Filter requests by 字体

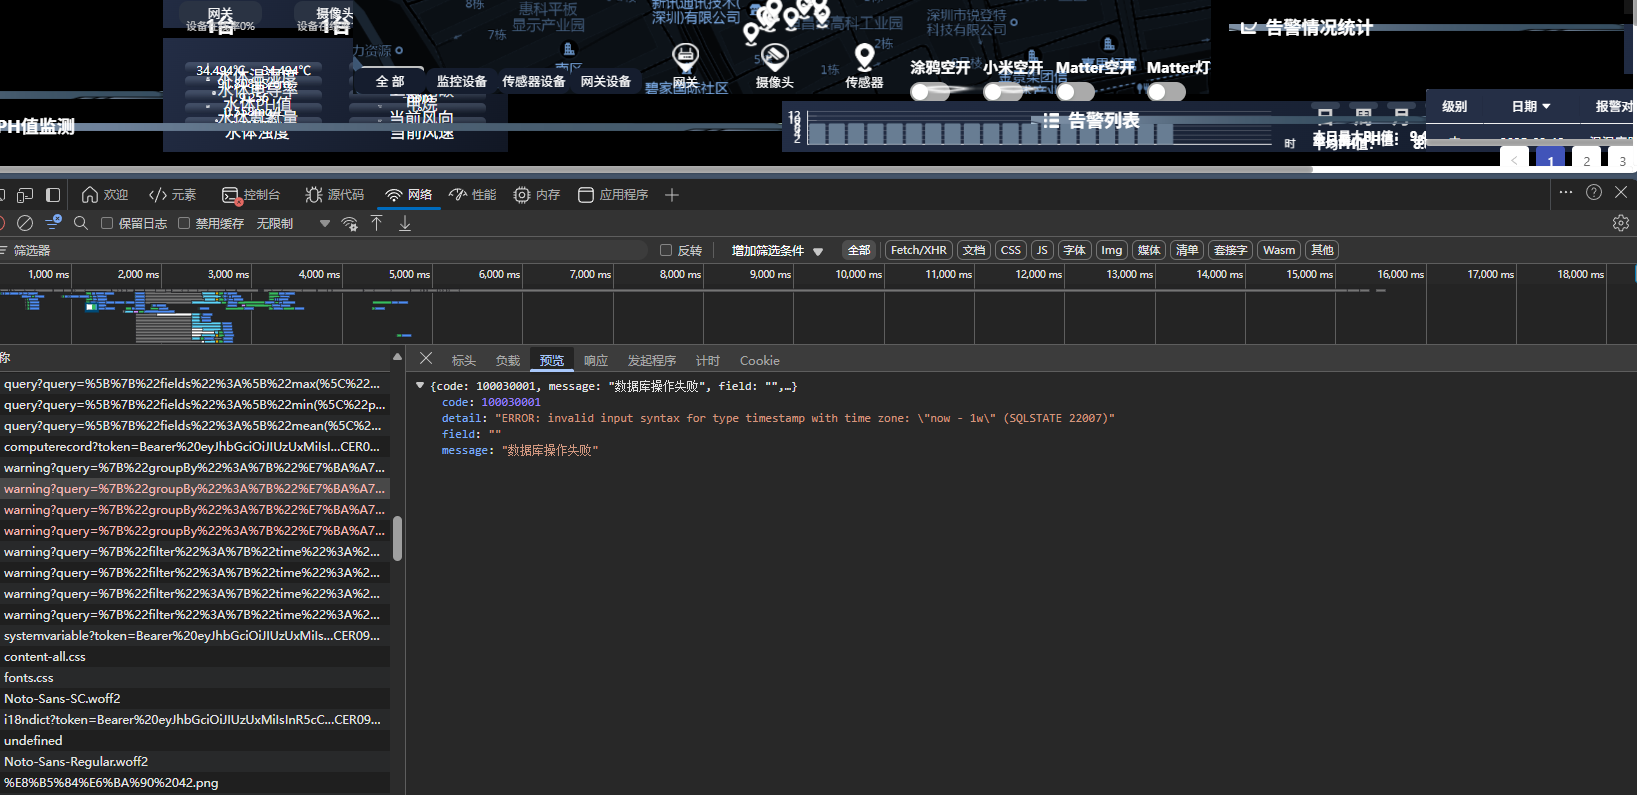point(1075,250)
